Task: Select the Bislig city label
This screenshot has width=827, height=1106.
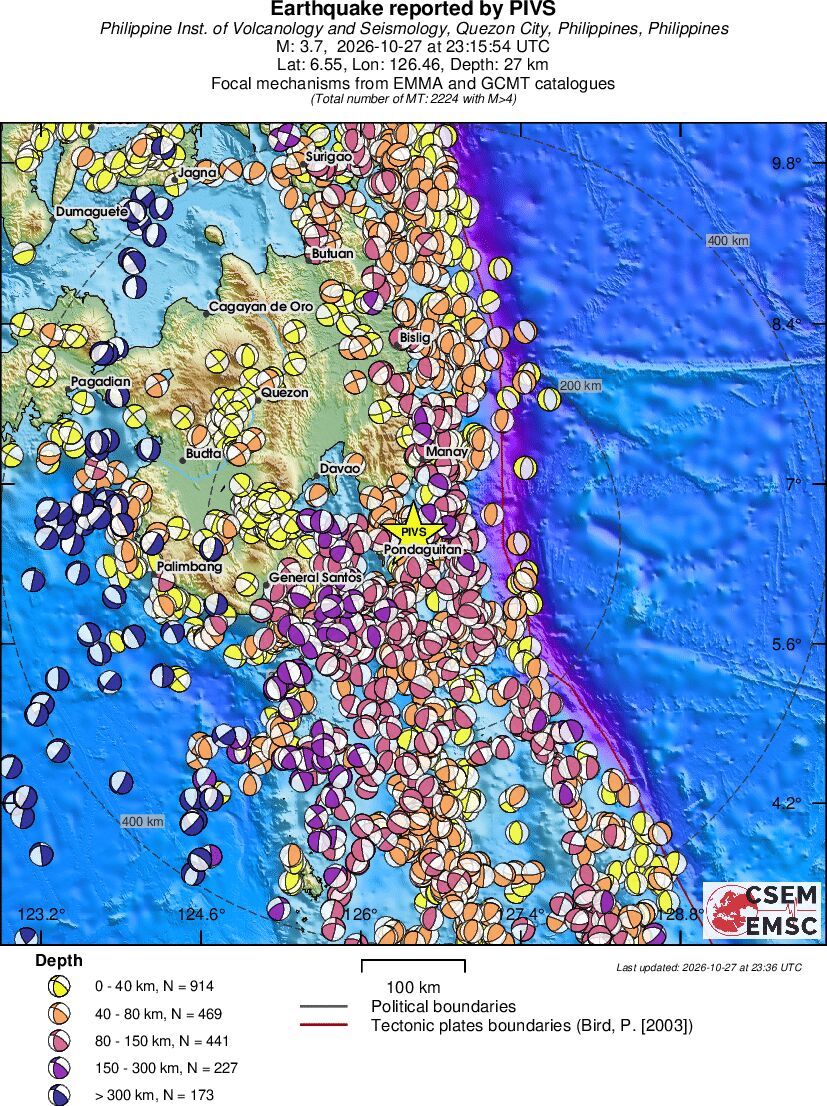Action: 415,338
